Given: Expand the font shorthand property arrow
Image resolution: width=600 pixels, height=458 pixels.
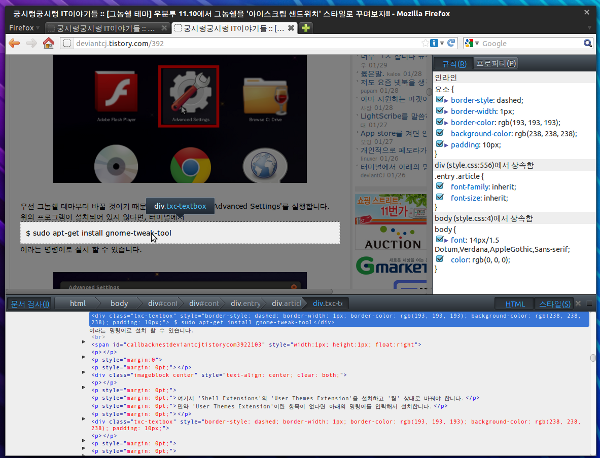Looking at the screenshot, I should tap(446, 241).
